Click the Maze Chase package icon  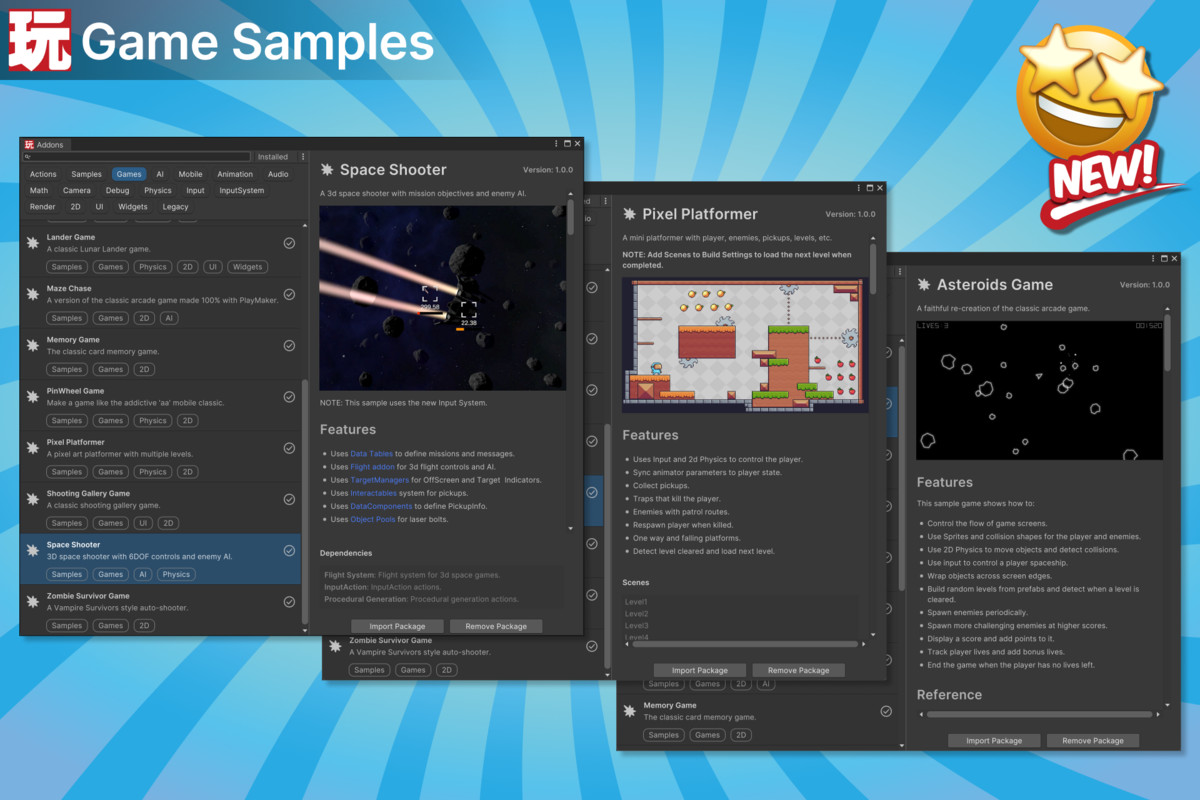[x=33, y=294]
